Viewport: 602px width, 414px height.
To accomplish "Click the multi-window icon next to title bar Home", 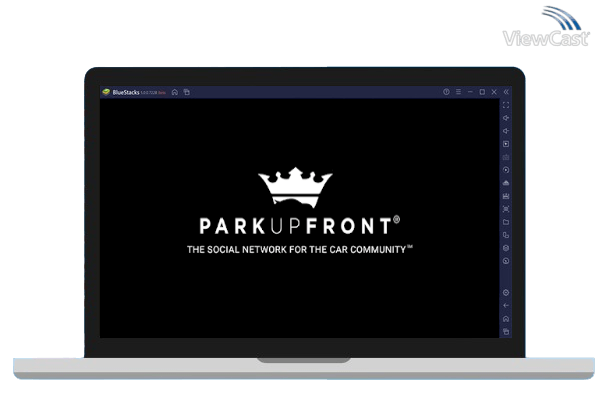I will tap(187, 92).
